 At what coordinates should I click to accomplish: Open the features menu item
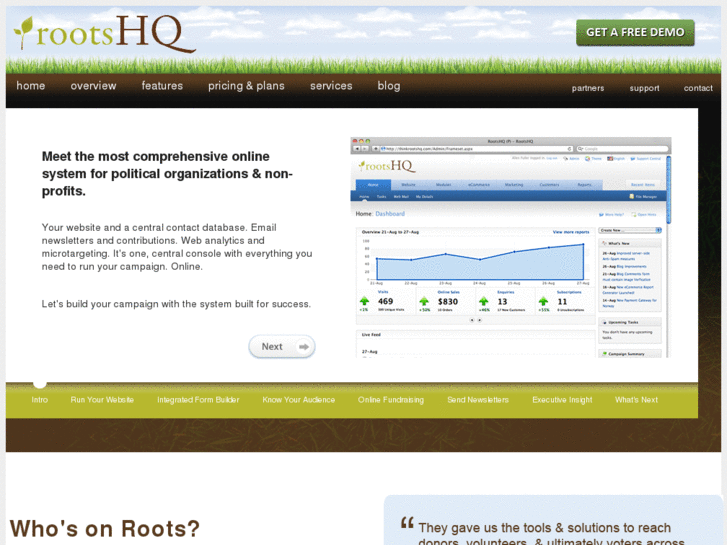(162, 86)
